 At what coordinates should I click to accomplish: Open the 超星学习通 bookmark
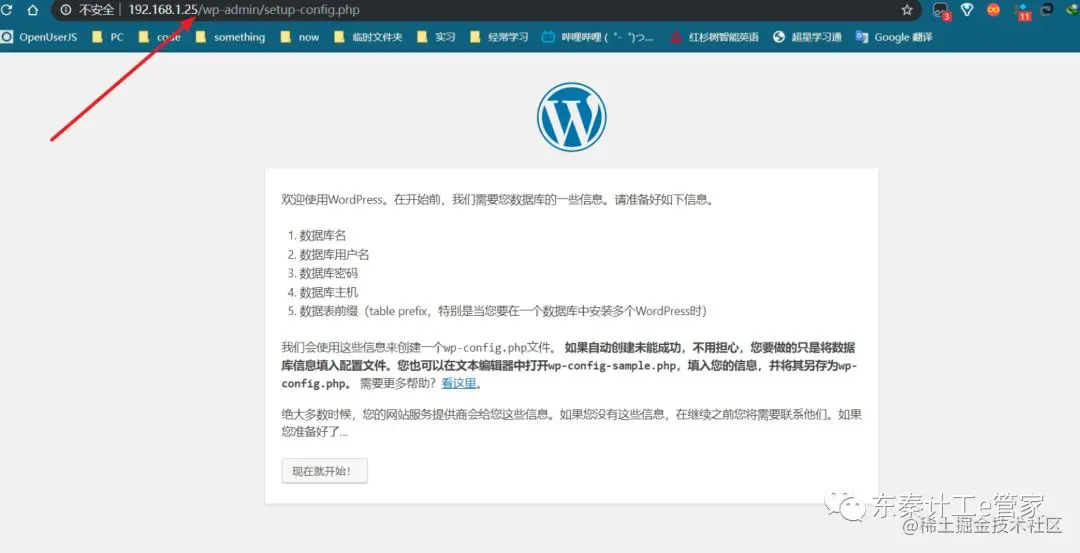pos(807,37)
